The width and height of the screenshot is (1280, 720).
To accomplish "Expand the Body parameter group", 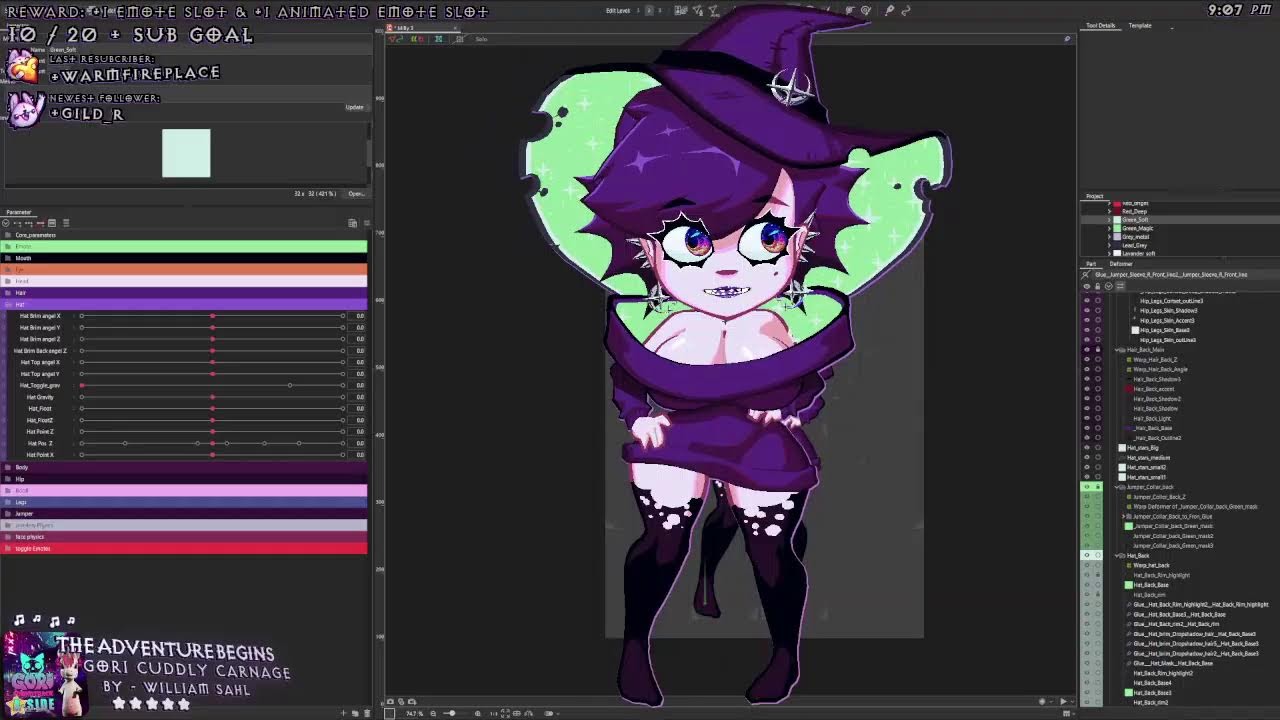I will 7,467.
